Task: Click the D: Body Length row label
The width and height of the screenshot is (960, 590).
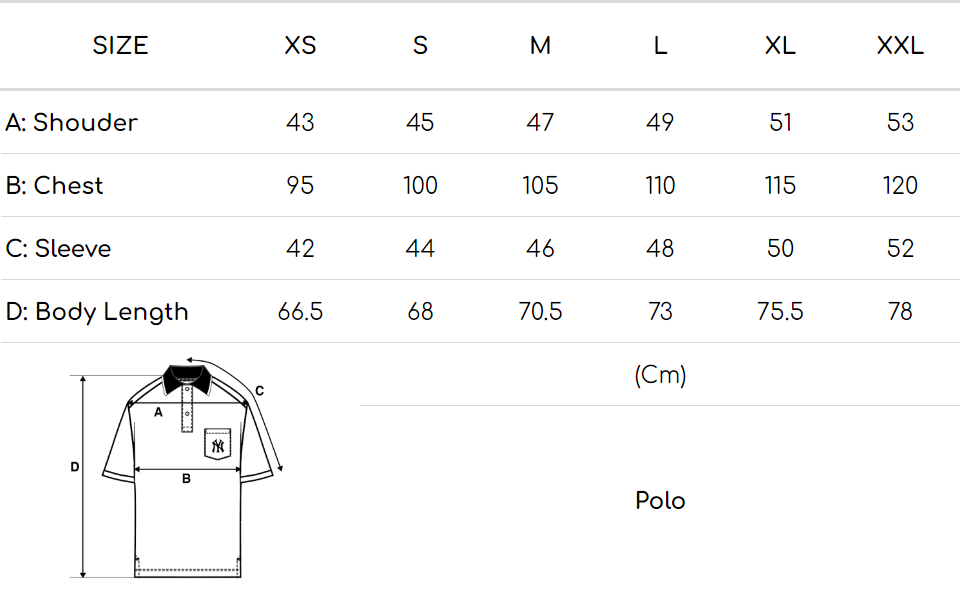Action: coord(97,311)
